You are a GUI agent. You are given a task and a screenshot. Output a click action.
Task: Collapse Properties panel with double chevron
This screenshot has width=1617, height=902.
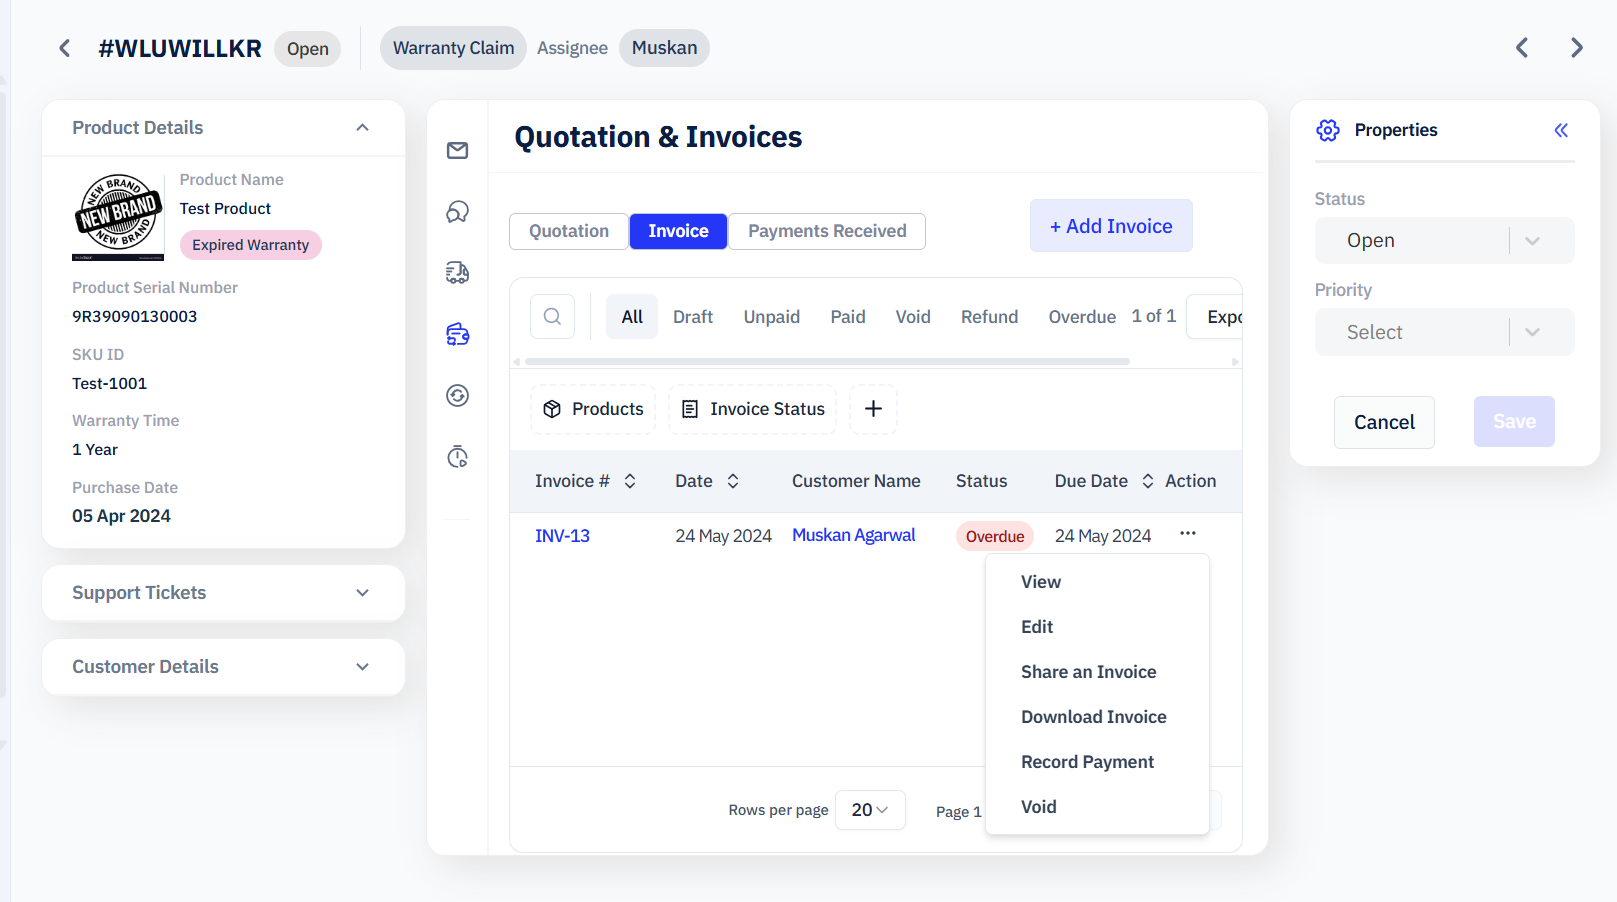click(x=1560, y=130)
